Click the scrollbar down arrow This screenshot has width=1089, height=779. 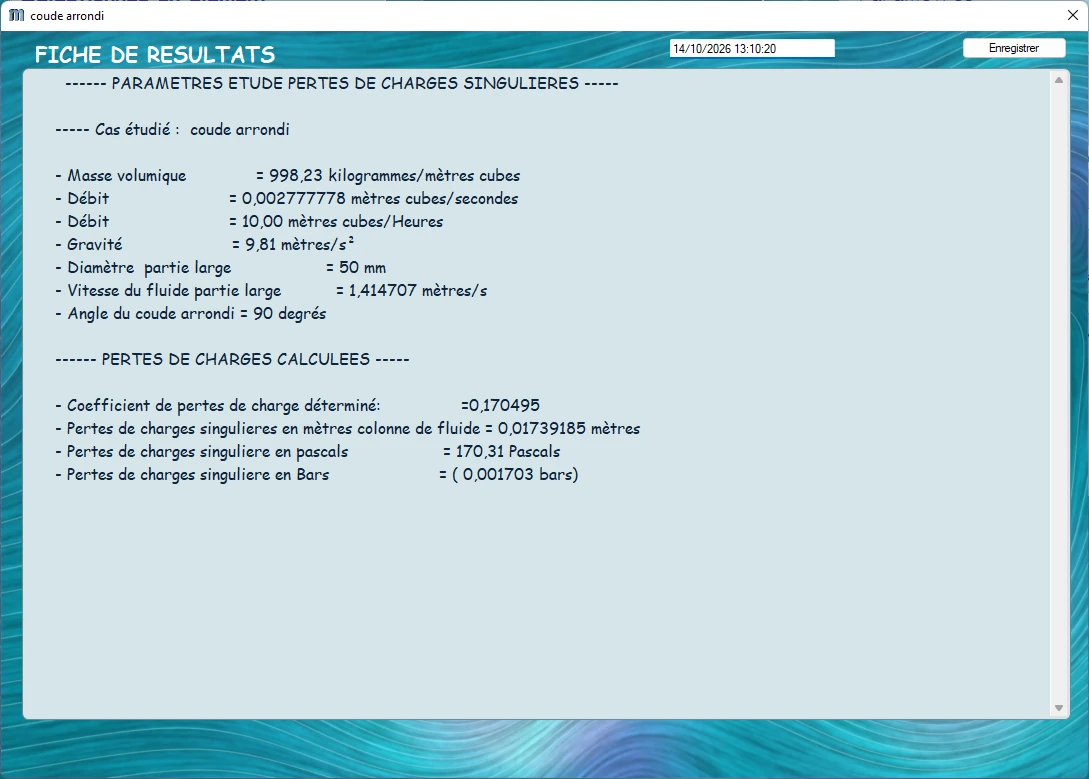point(1059,707)
